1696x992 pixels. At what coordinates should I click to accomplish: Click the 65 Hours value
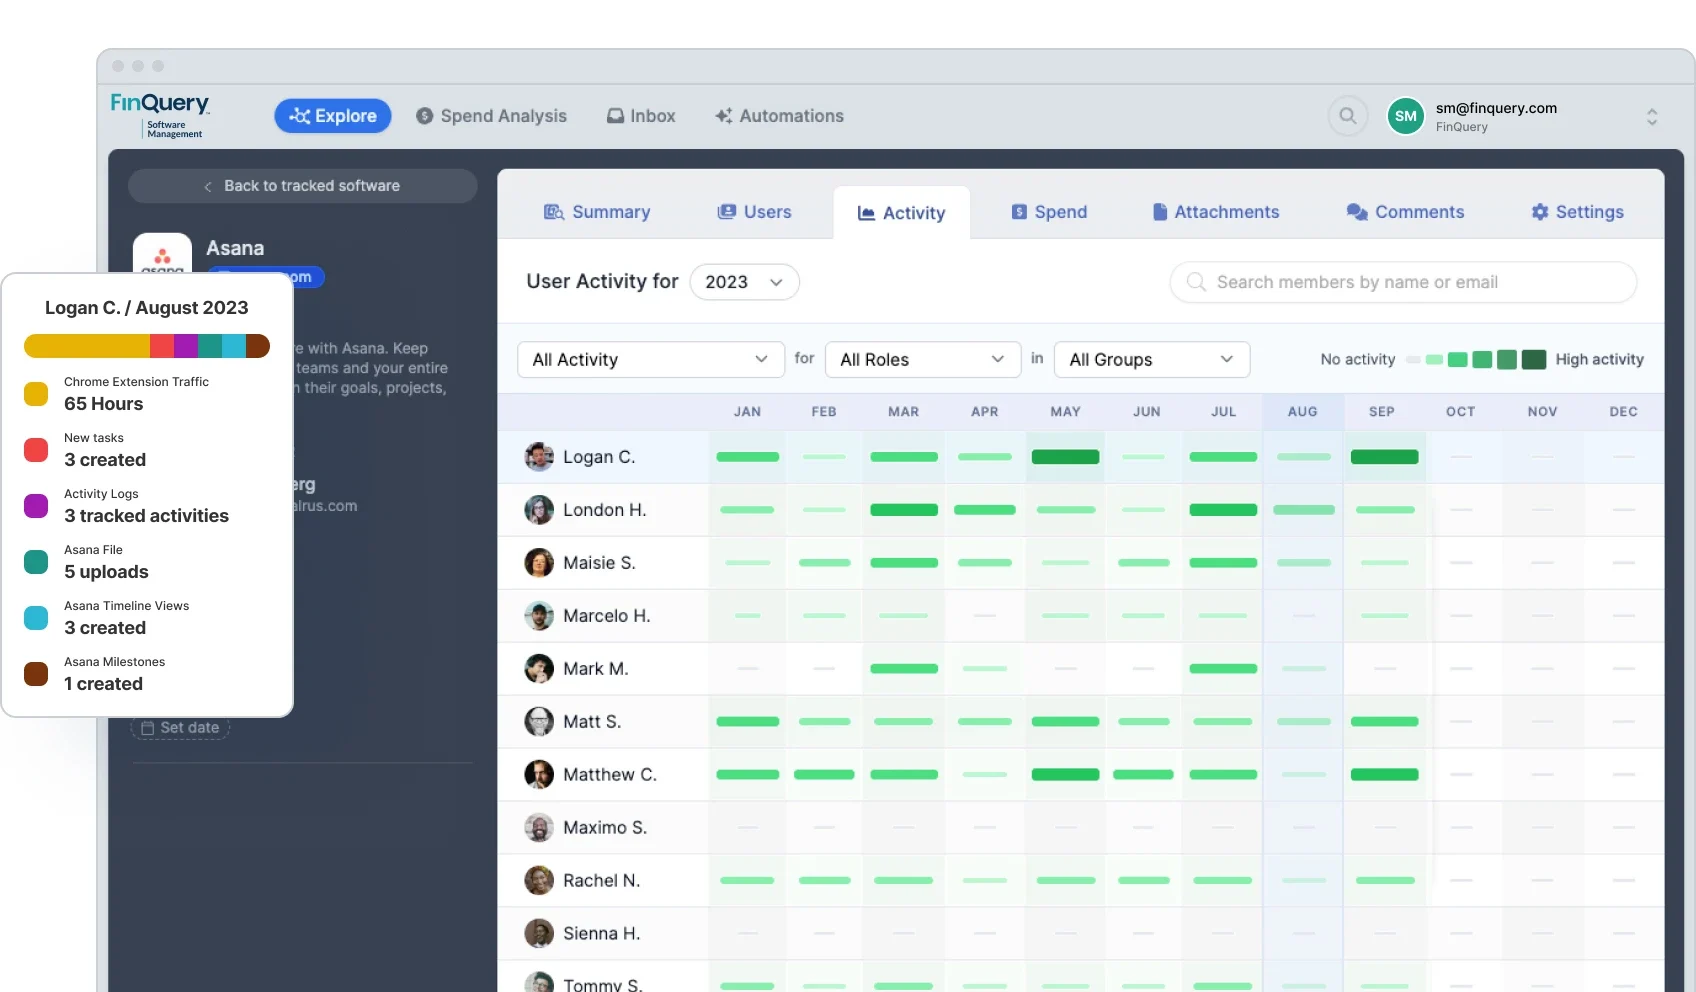[104, 404]
